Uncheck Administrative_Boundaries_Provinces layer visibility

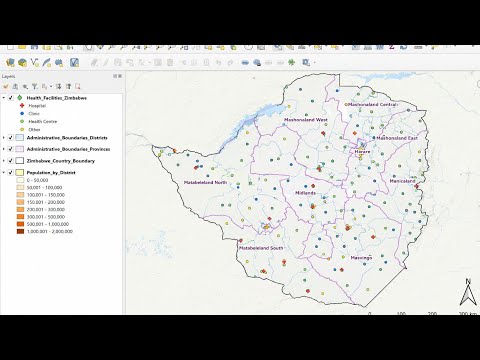11,149
